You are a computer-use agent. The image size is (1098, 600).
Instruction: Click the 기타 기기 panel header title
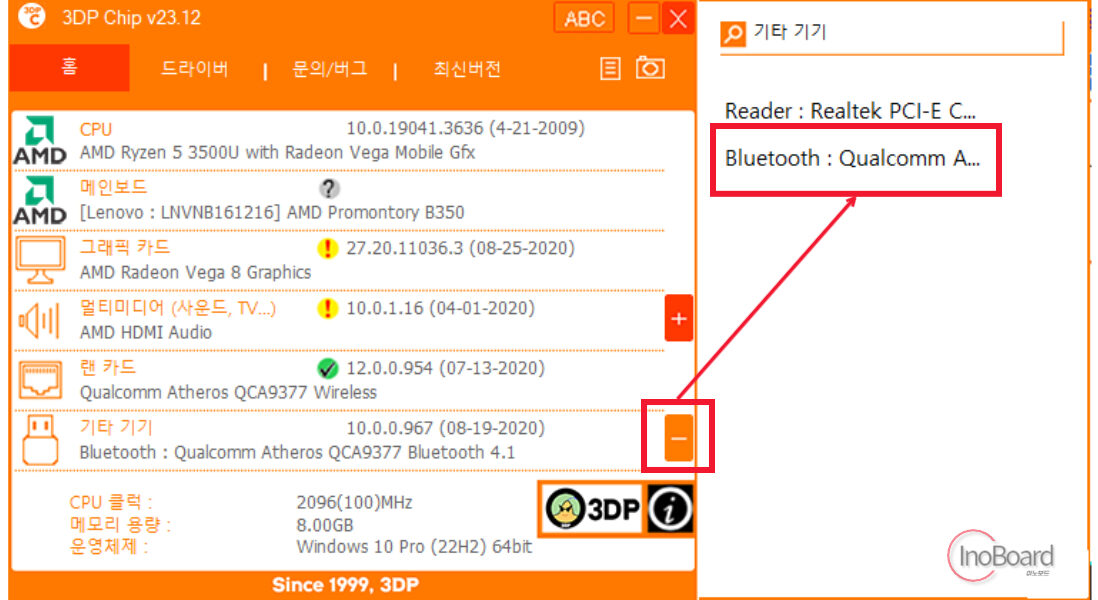tap(790, 32)
